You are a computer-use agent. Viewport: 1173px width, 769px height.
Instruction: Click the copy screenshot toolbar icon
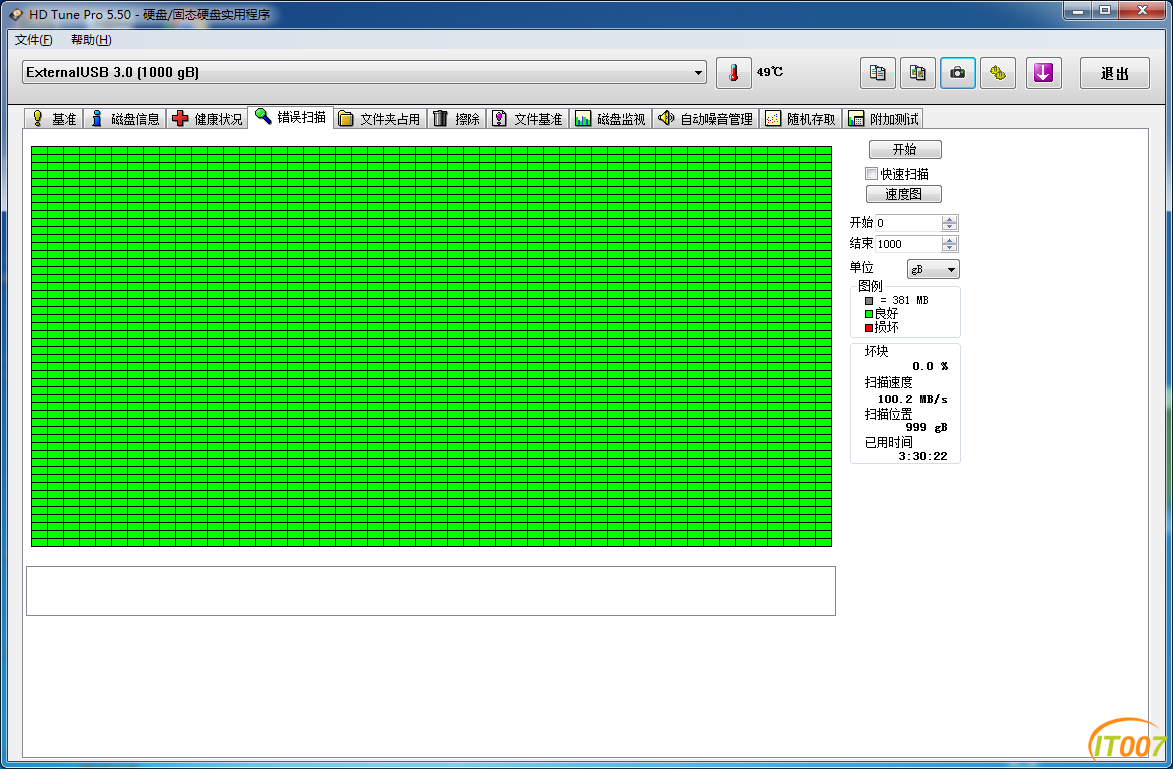click(917, 73)
